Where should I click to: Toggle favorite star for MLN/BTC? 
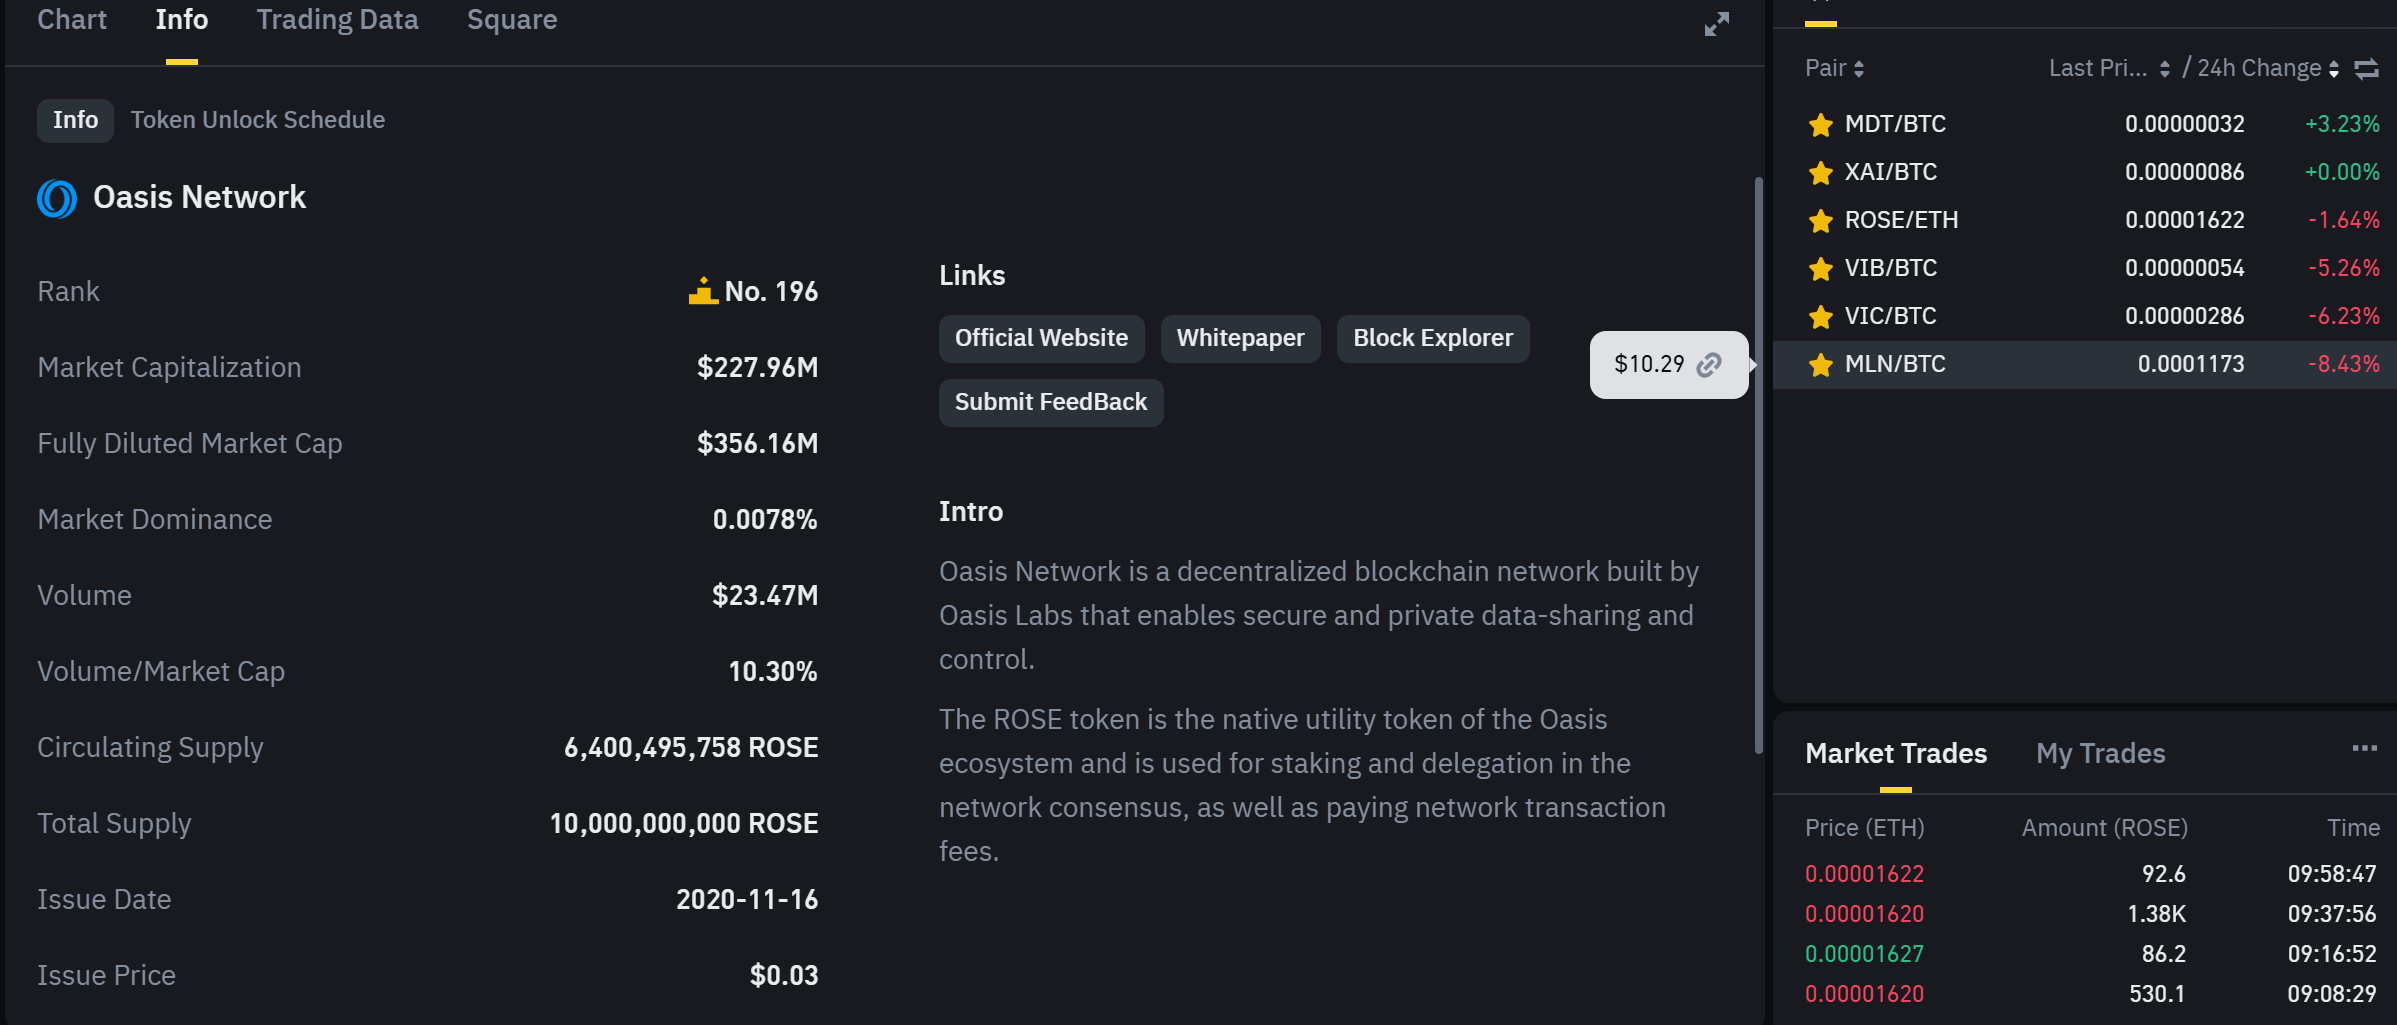click(x=1820, y=364)
